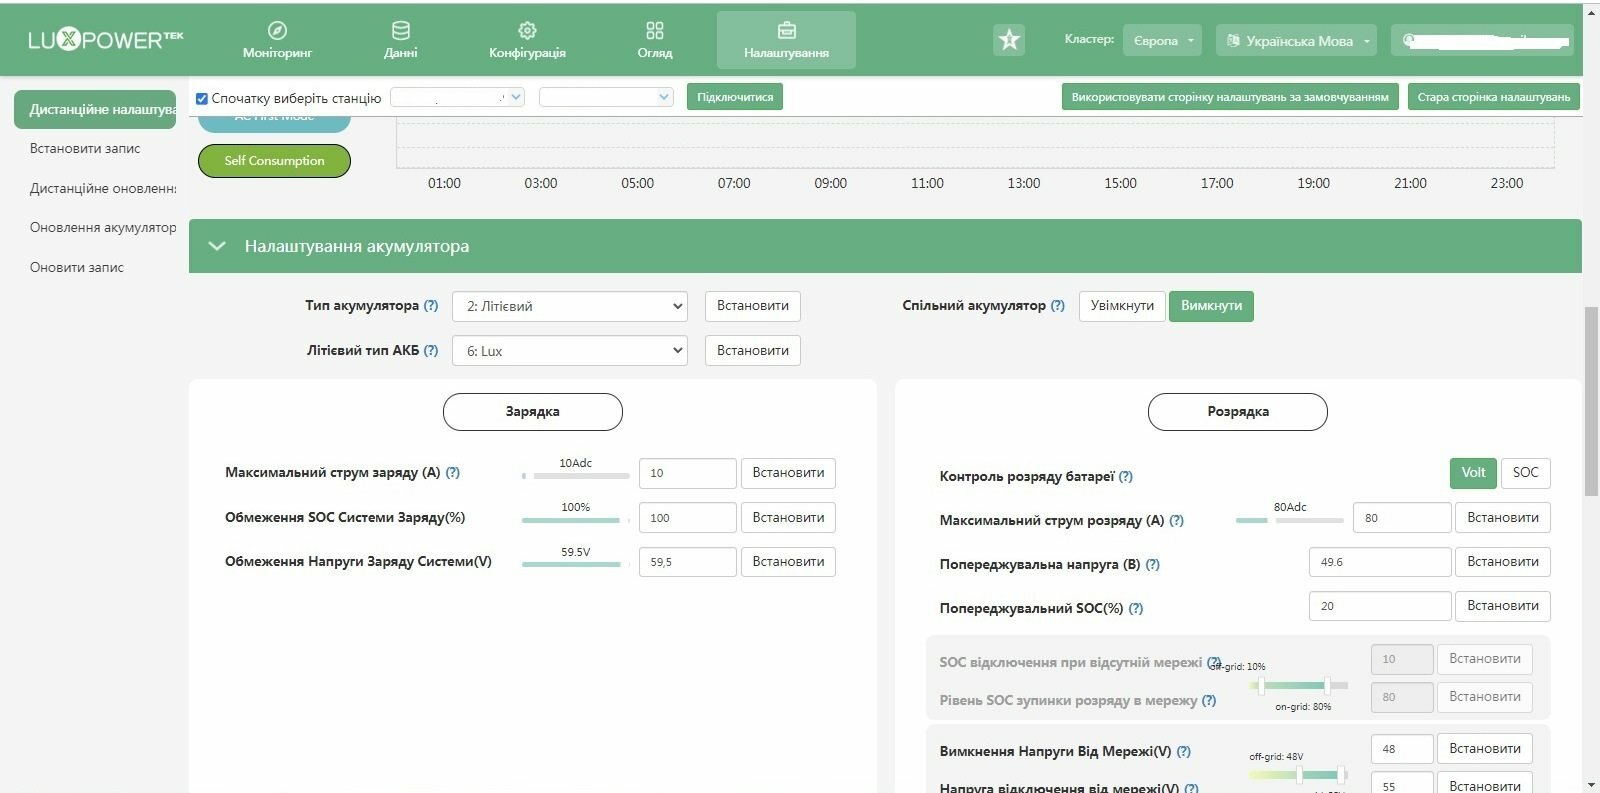Adjust the 59.5V charge voltage slider

coord(576,564)
